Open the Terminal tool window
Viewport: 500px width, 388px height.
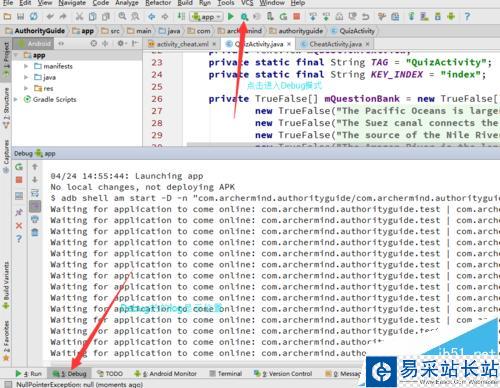[x=226, y=374]
